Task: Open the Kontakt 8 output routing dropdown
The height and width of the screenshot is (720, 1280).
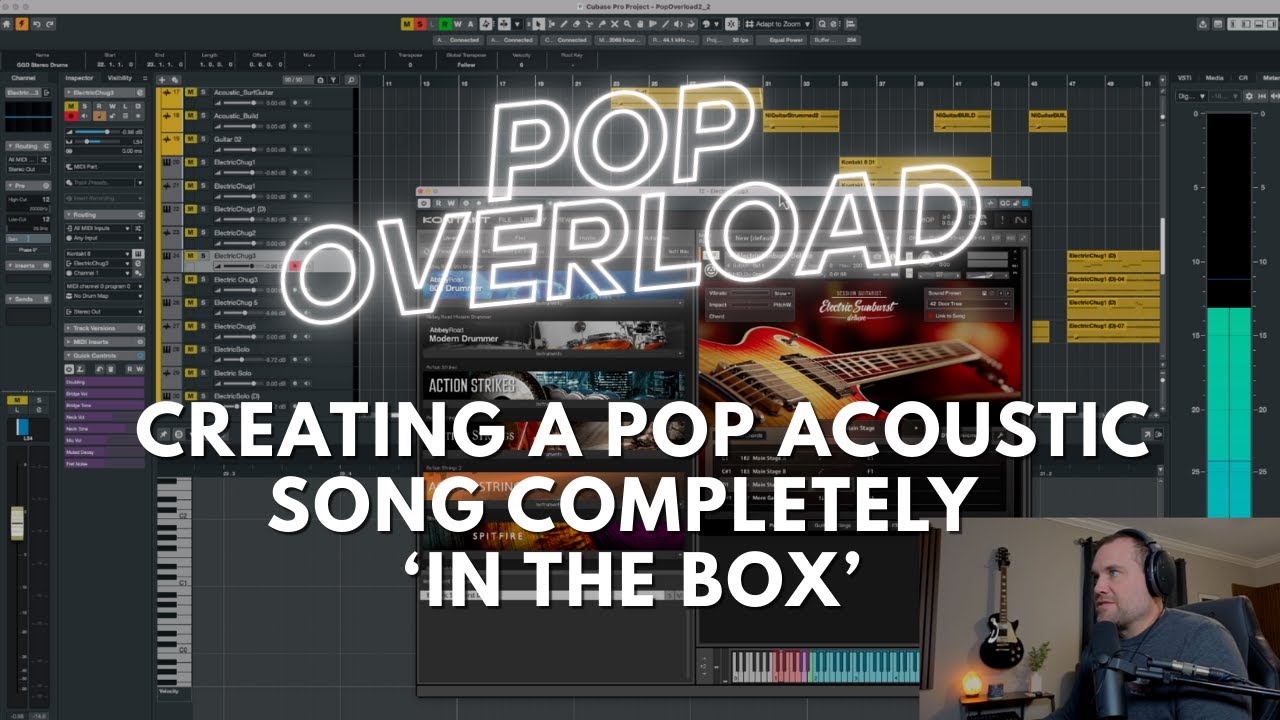Action: coord(97,254)
